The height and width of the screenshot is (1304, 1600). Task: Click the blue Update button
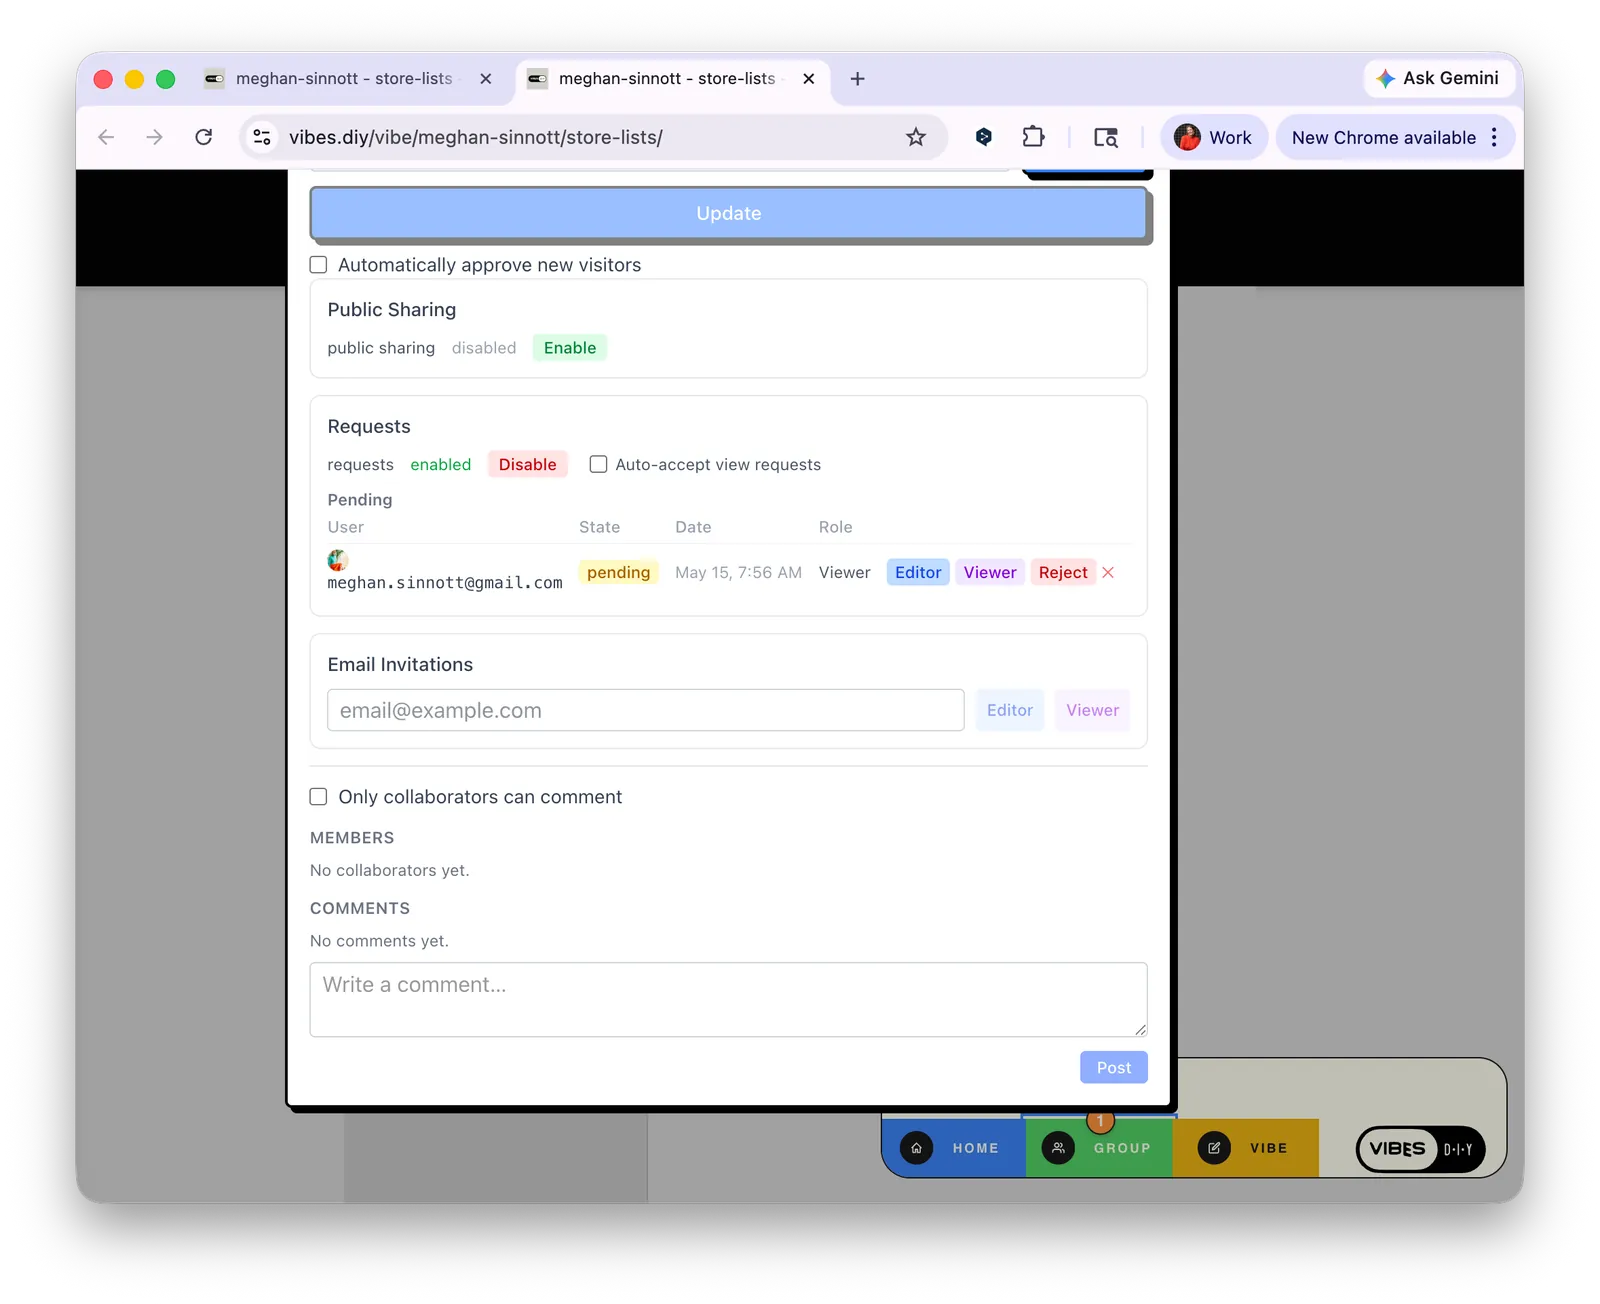click(x=729, y=213)
